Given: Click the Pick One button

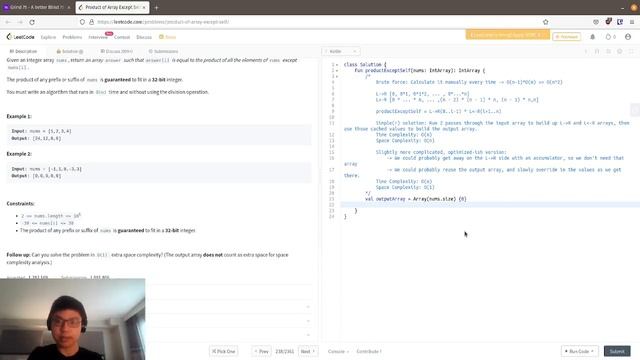Looking at the screenshot, I should (x=224, y=351).
